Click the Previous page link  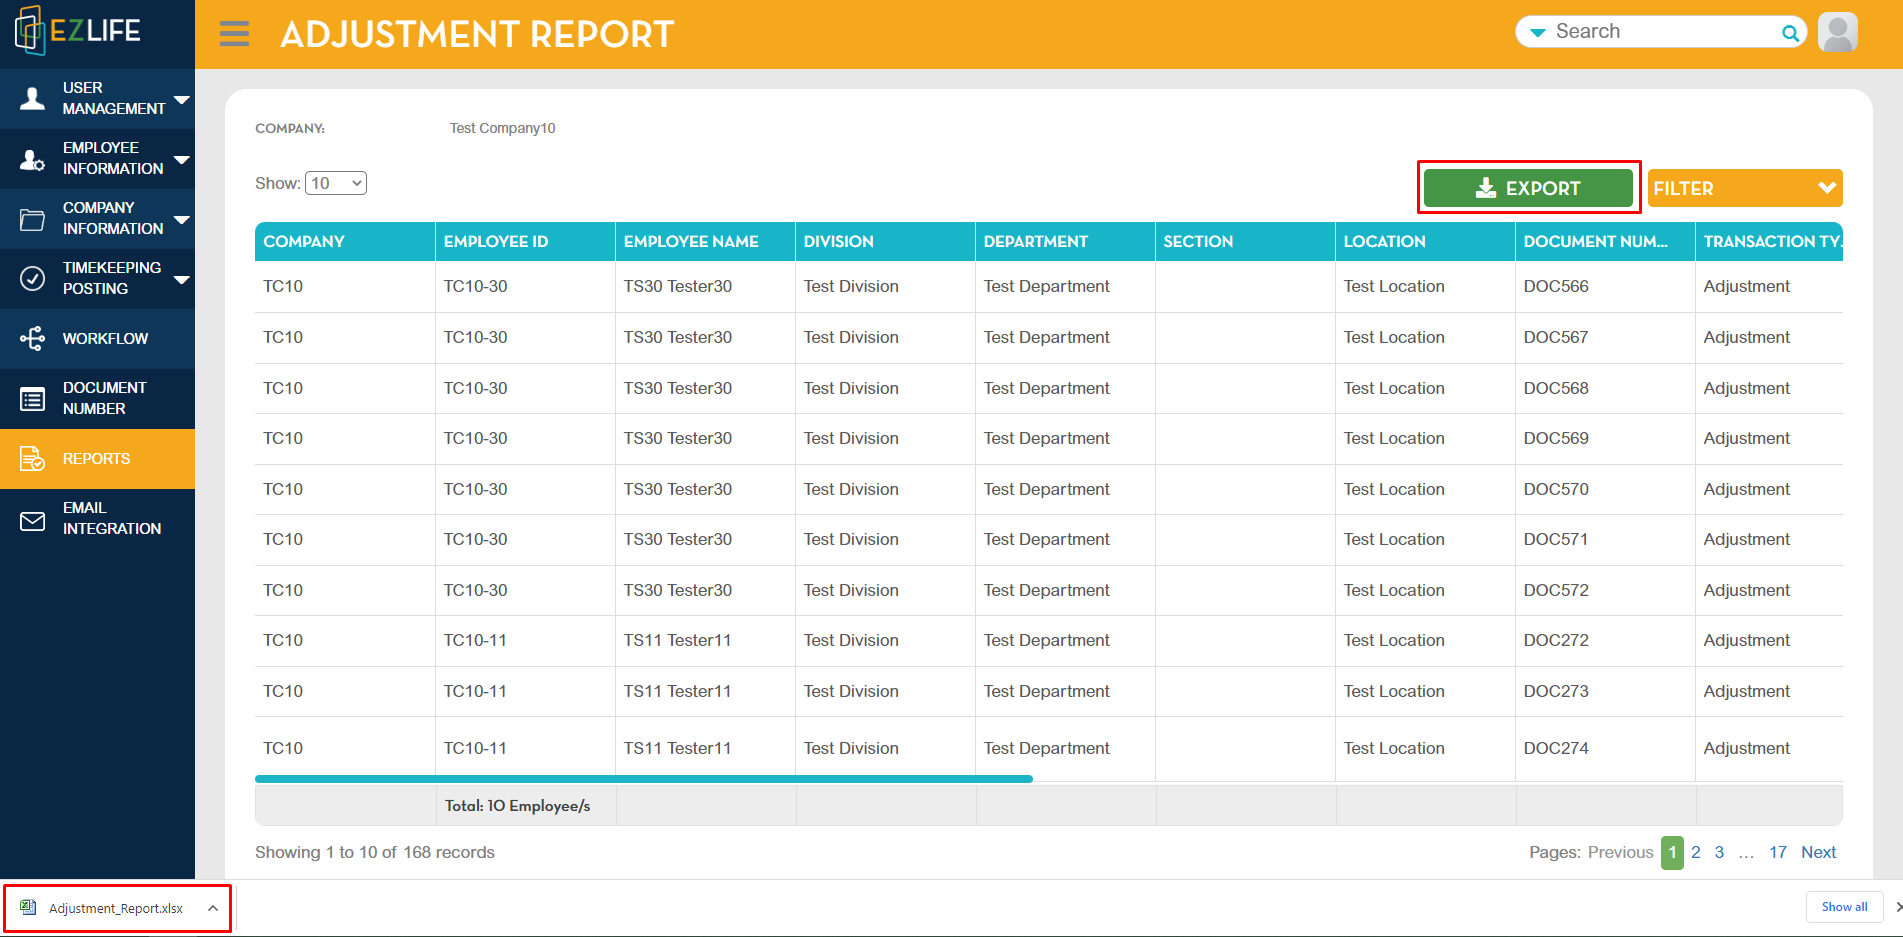tap(1621, 852)
